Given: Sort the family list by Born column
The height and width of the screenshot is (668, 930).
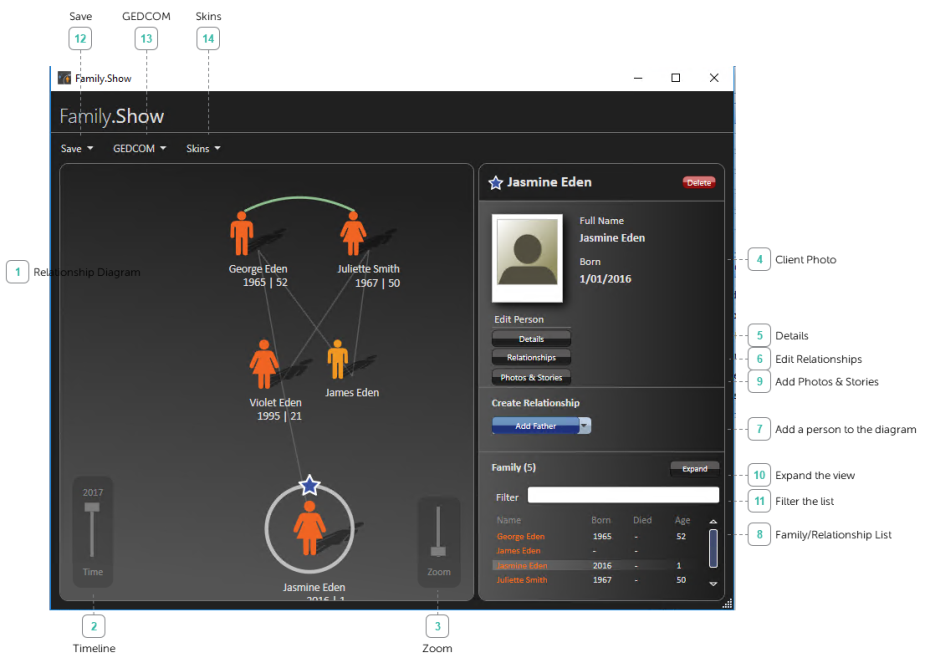Looking at the screenshot, I should (601, 520).
